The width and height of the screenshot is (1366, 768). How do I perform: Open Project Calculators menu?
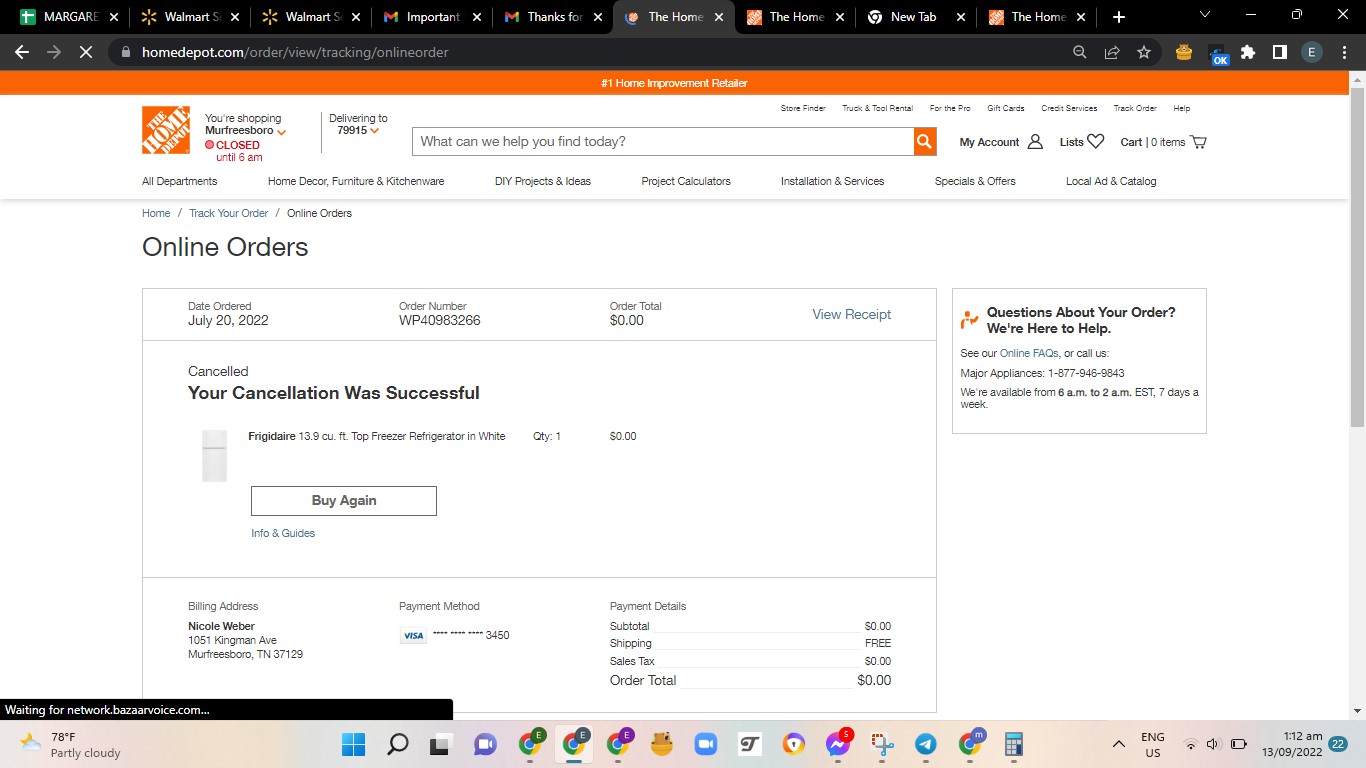pyautogui.click(x=686, y=181)
